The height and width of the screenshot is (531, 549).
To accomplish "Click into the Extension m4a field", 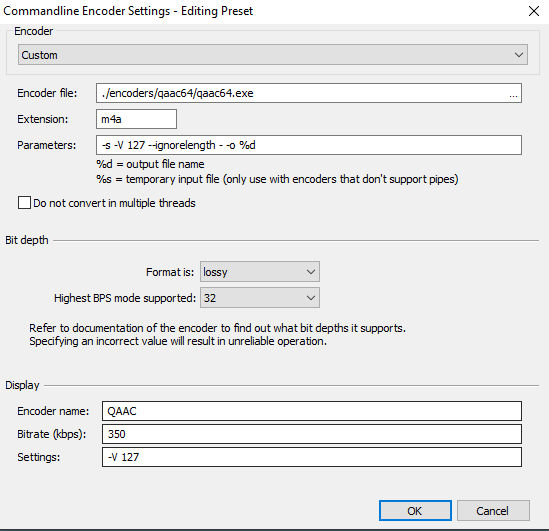I will [137, 119].
